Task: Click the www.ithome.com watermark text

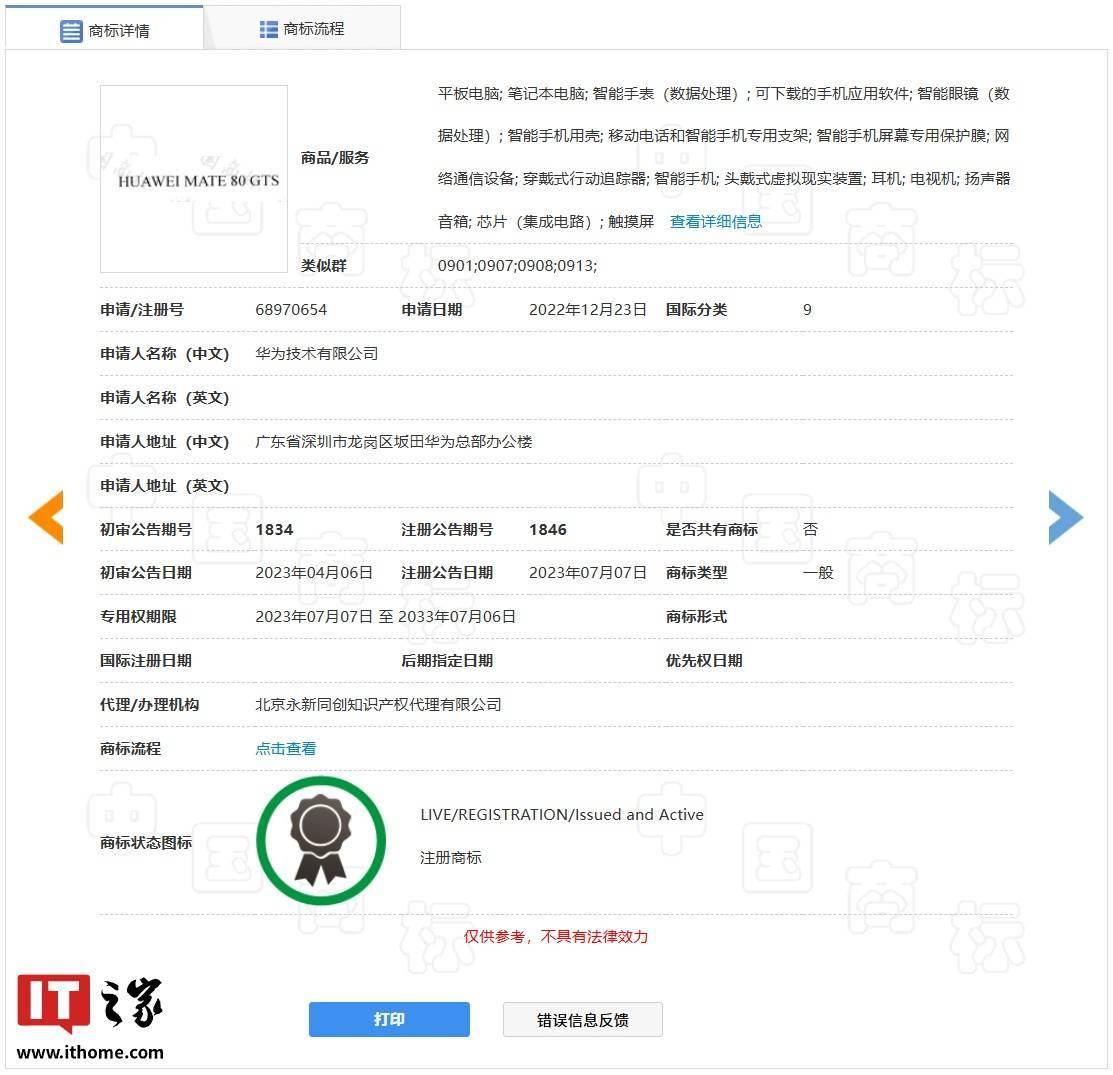Action: point(90,1052)
